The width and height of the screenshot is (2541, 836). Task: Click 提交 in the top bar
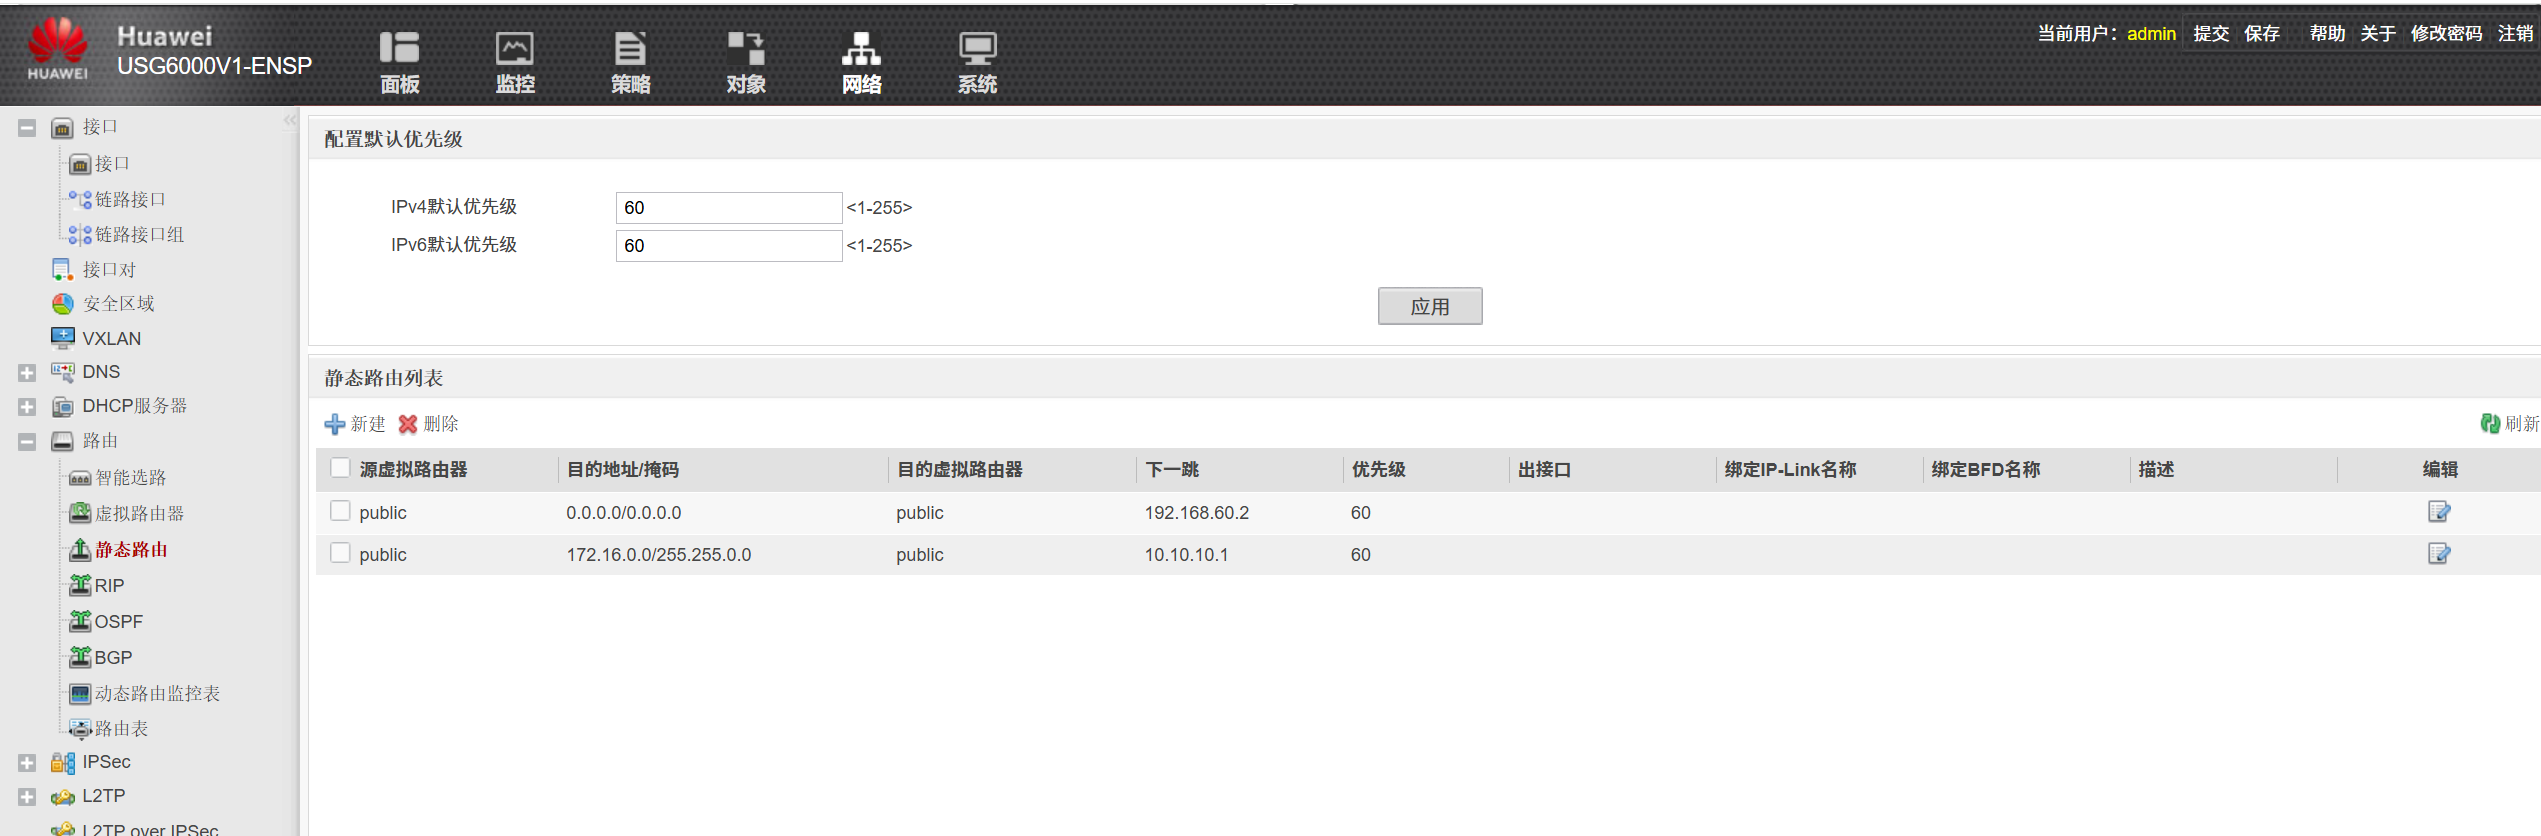(x=2211, y=34)
